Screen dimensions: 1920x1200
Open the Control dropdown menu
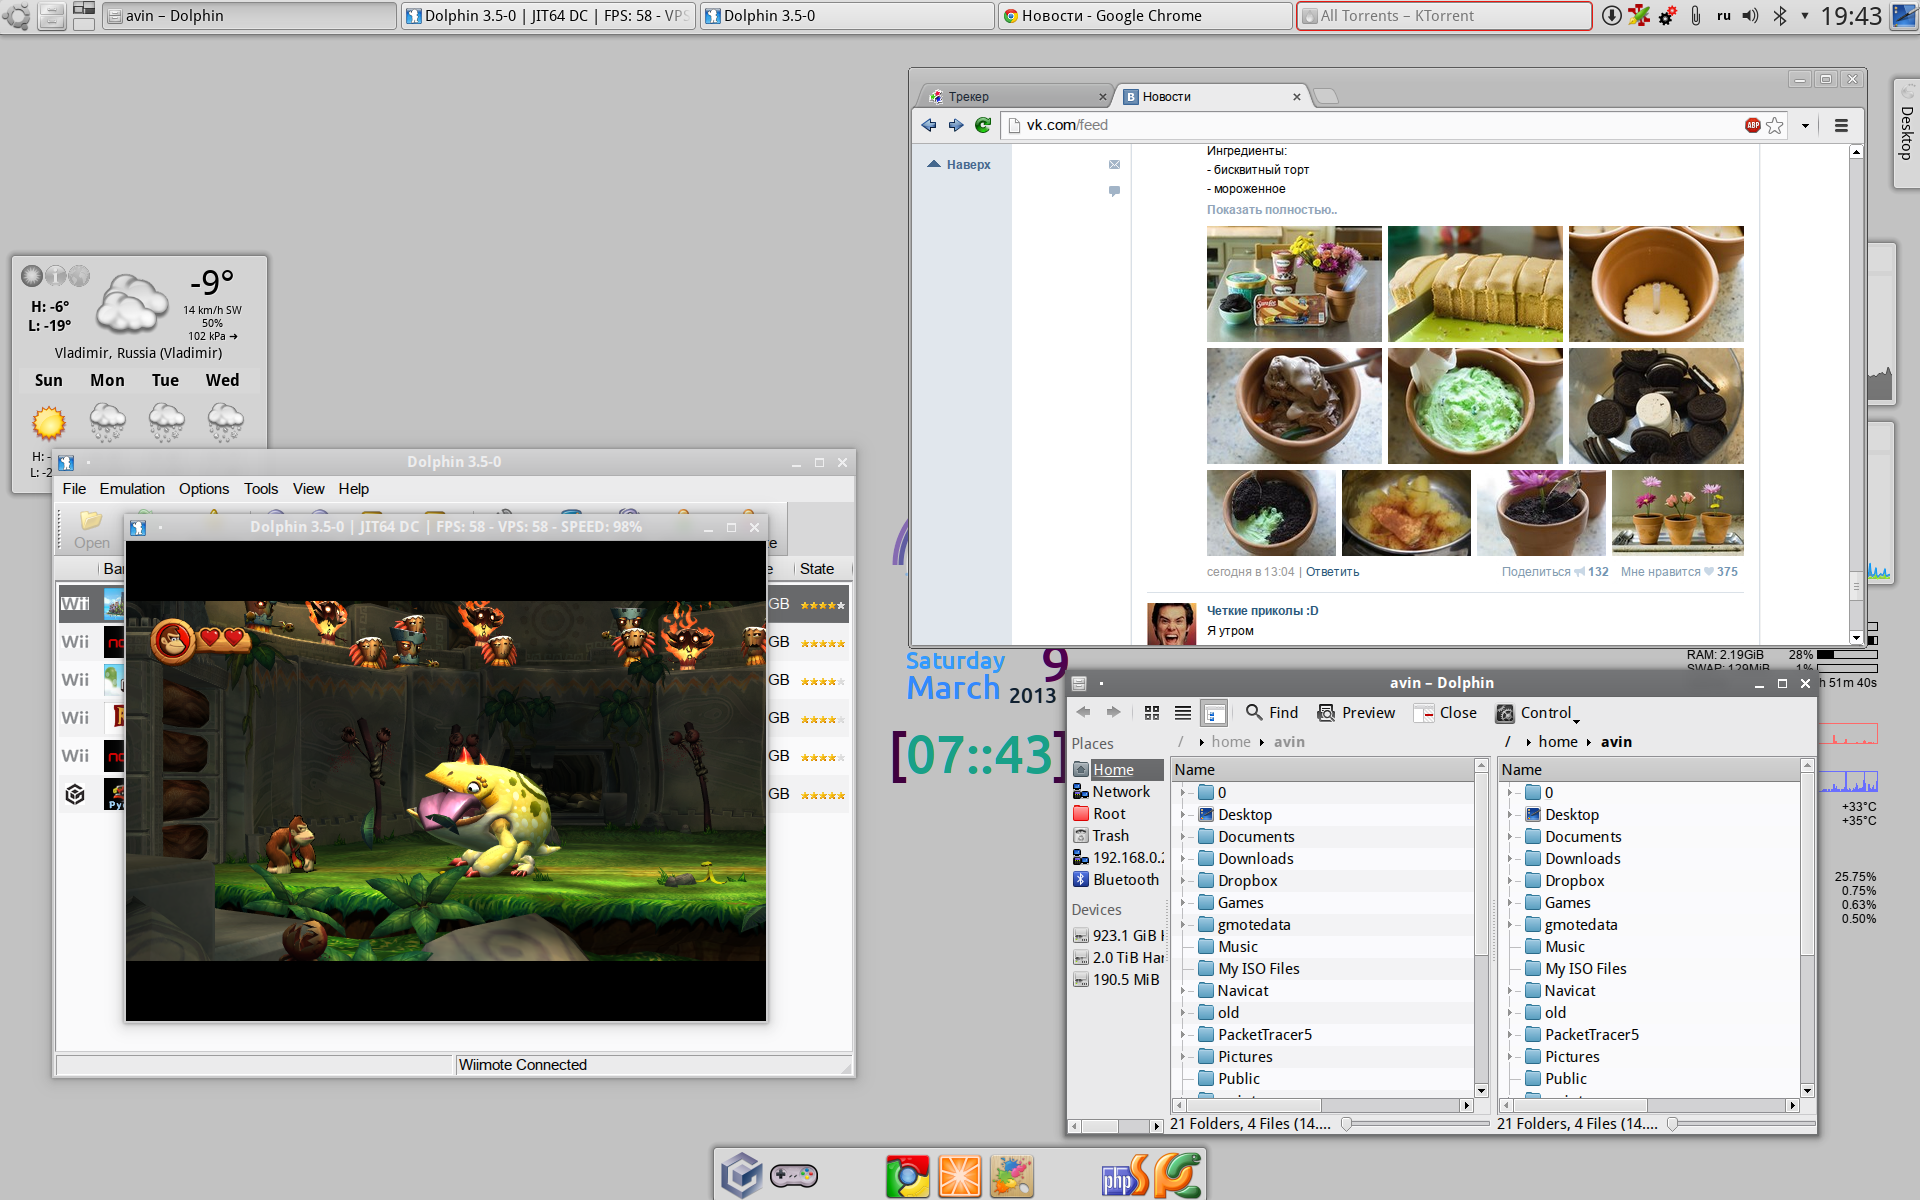(x=1537, y=713)
